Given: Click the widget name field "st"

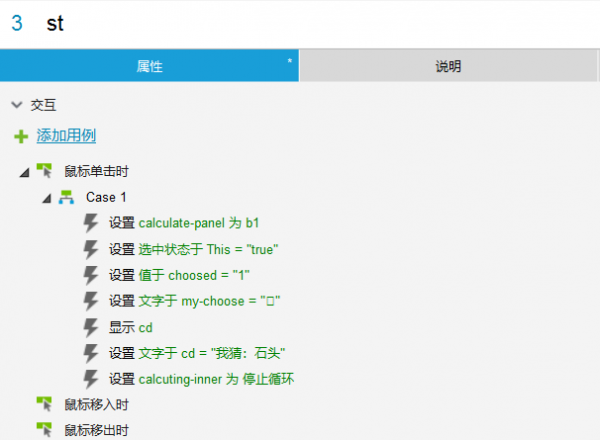Looking at the screenshot, I should pos(300,23).
